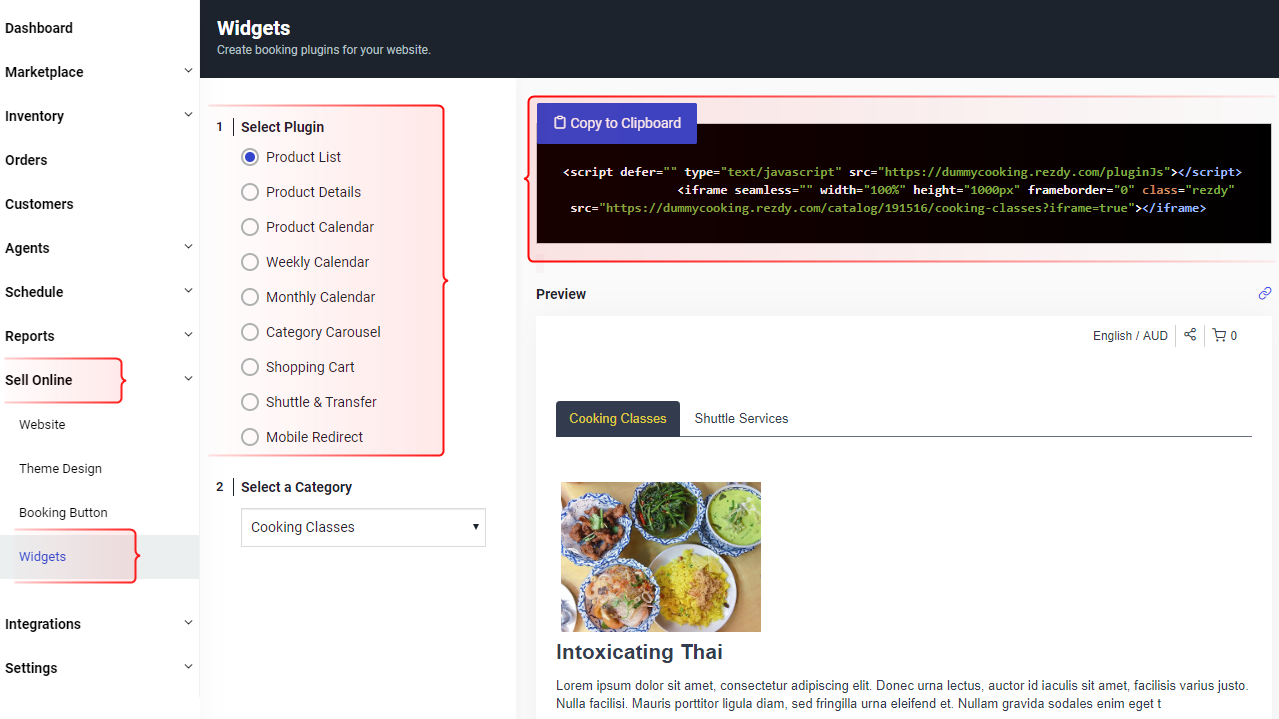The width and height of the screenshot is (1279, 719).
Task: Go to Dashboard in the sidebar
Action: [x=39, y=28]
